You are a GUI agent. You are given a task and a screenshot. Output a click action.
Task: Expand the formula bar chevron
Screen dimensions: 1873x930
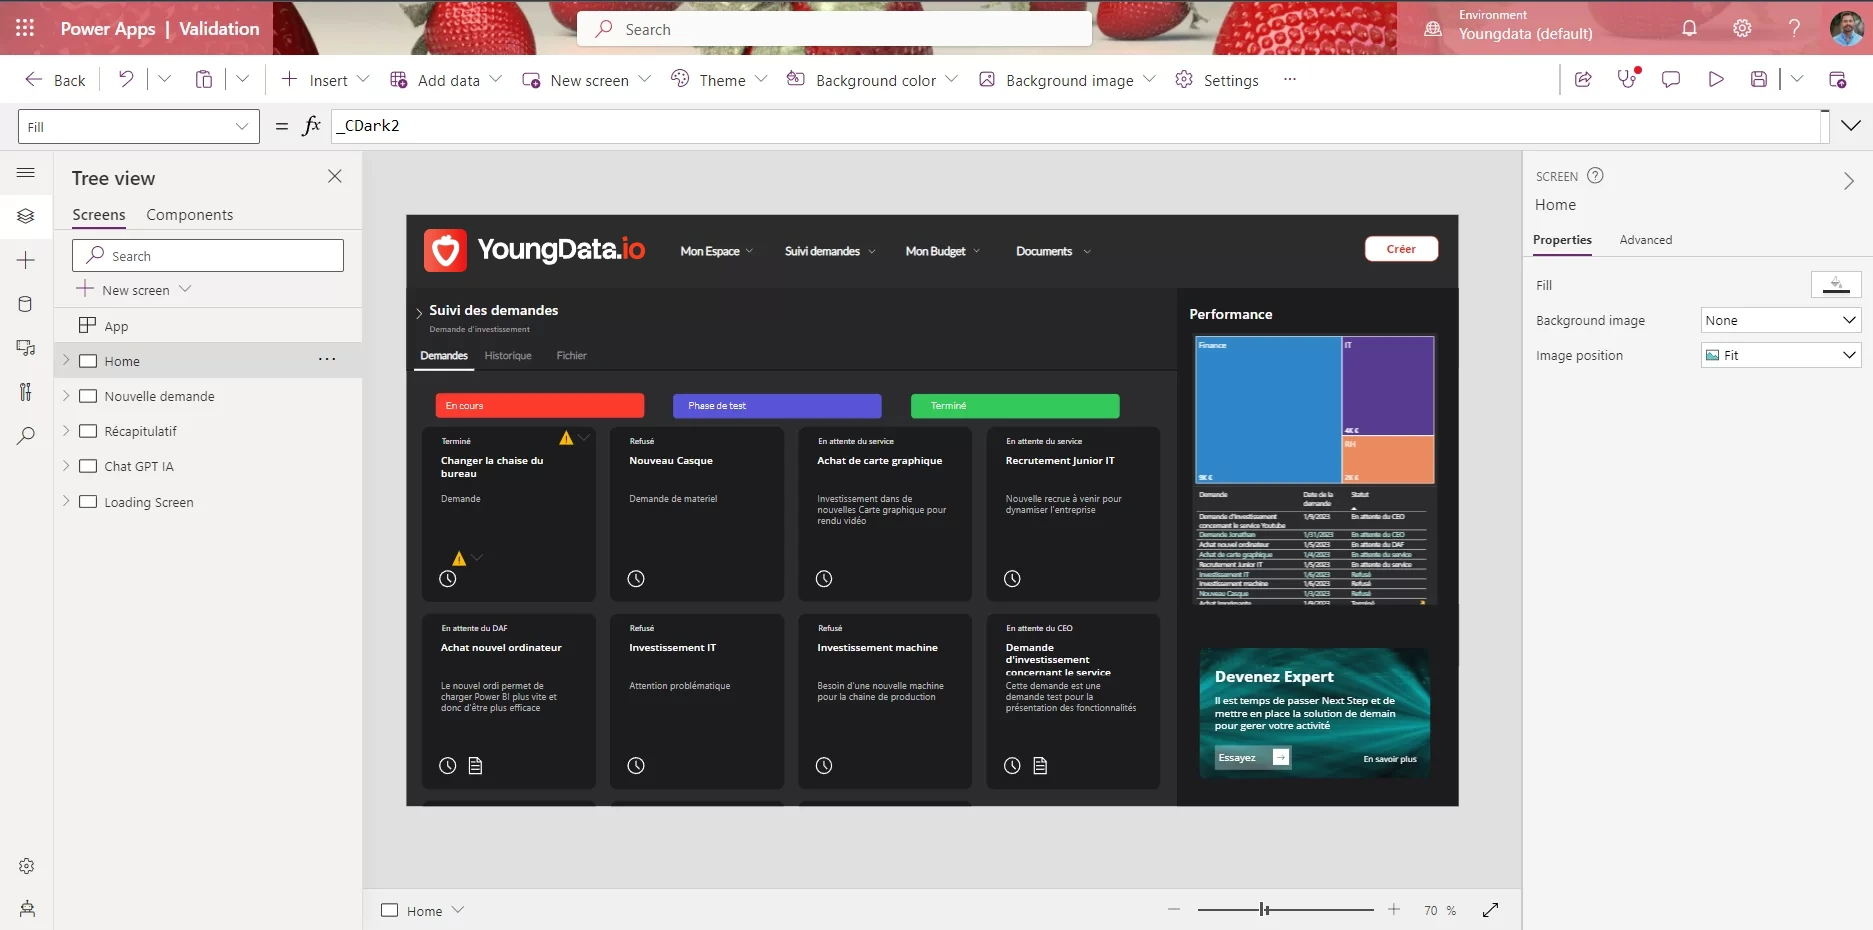coord(1851,126)
